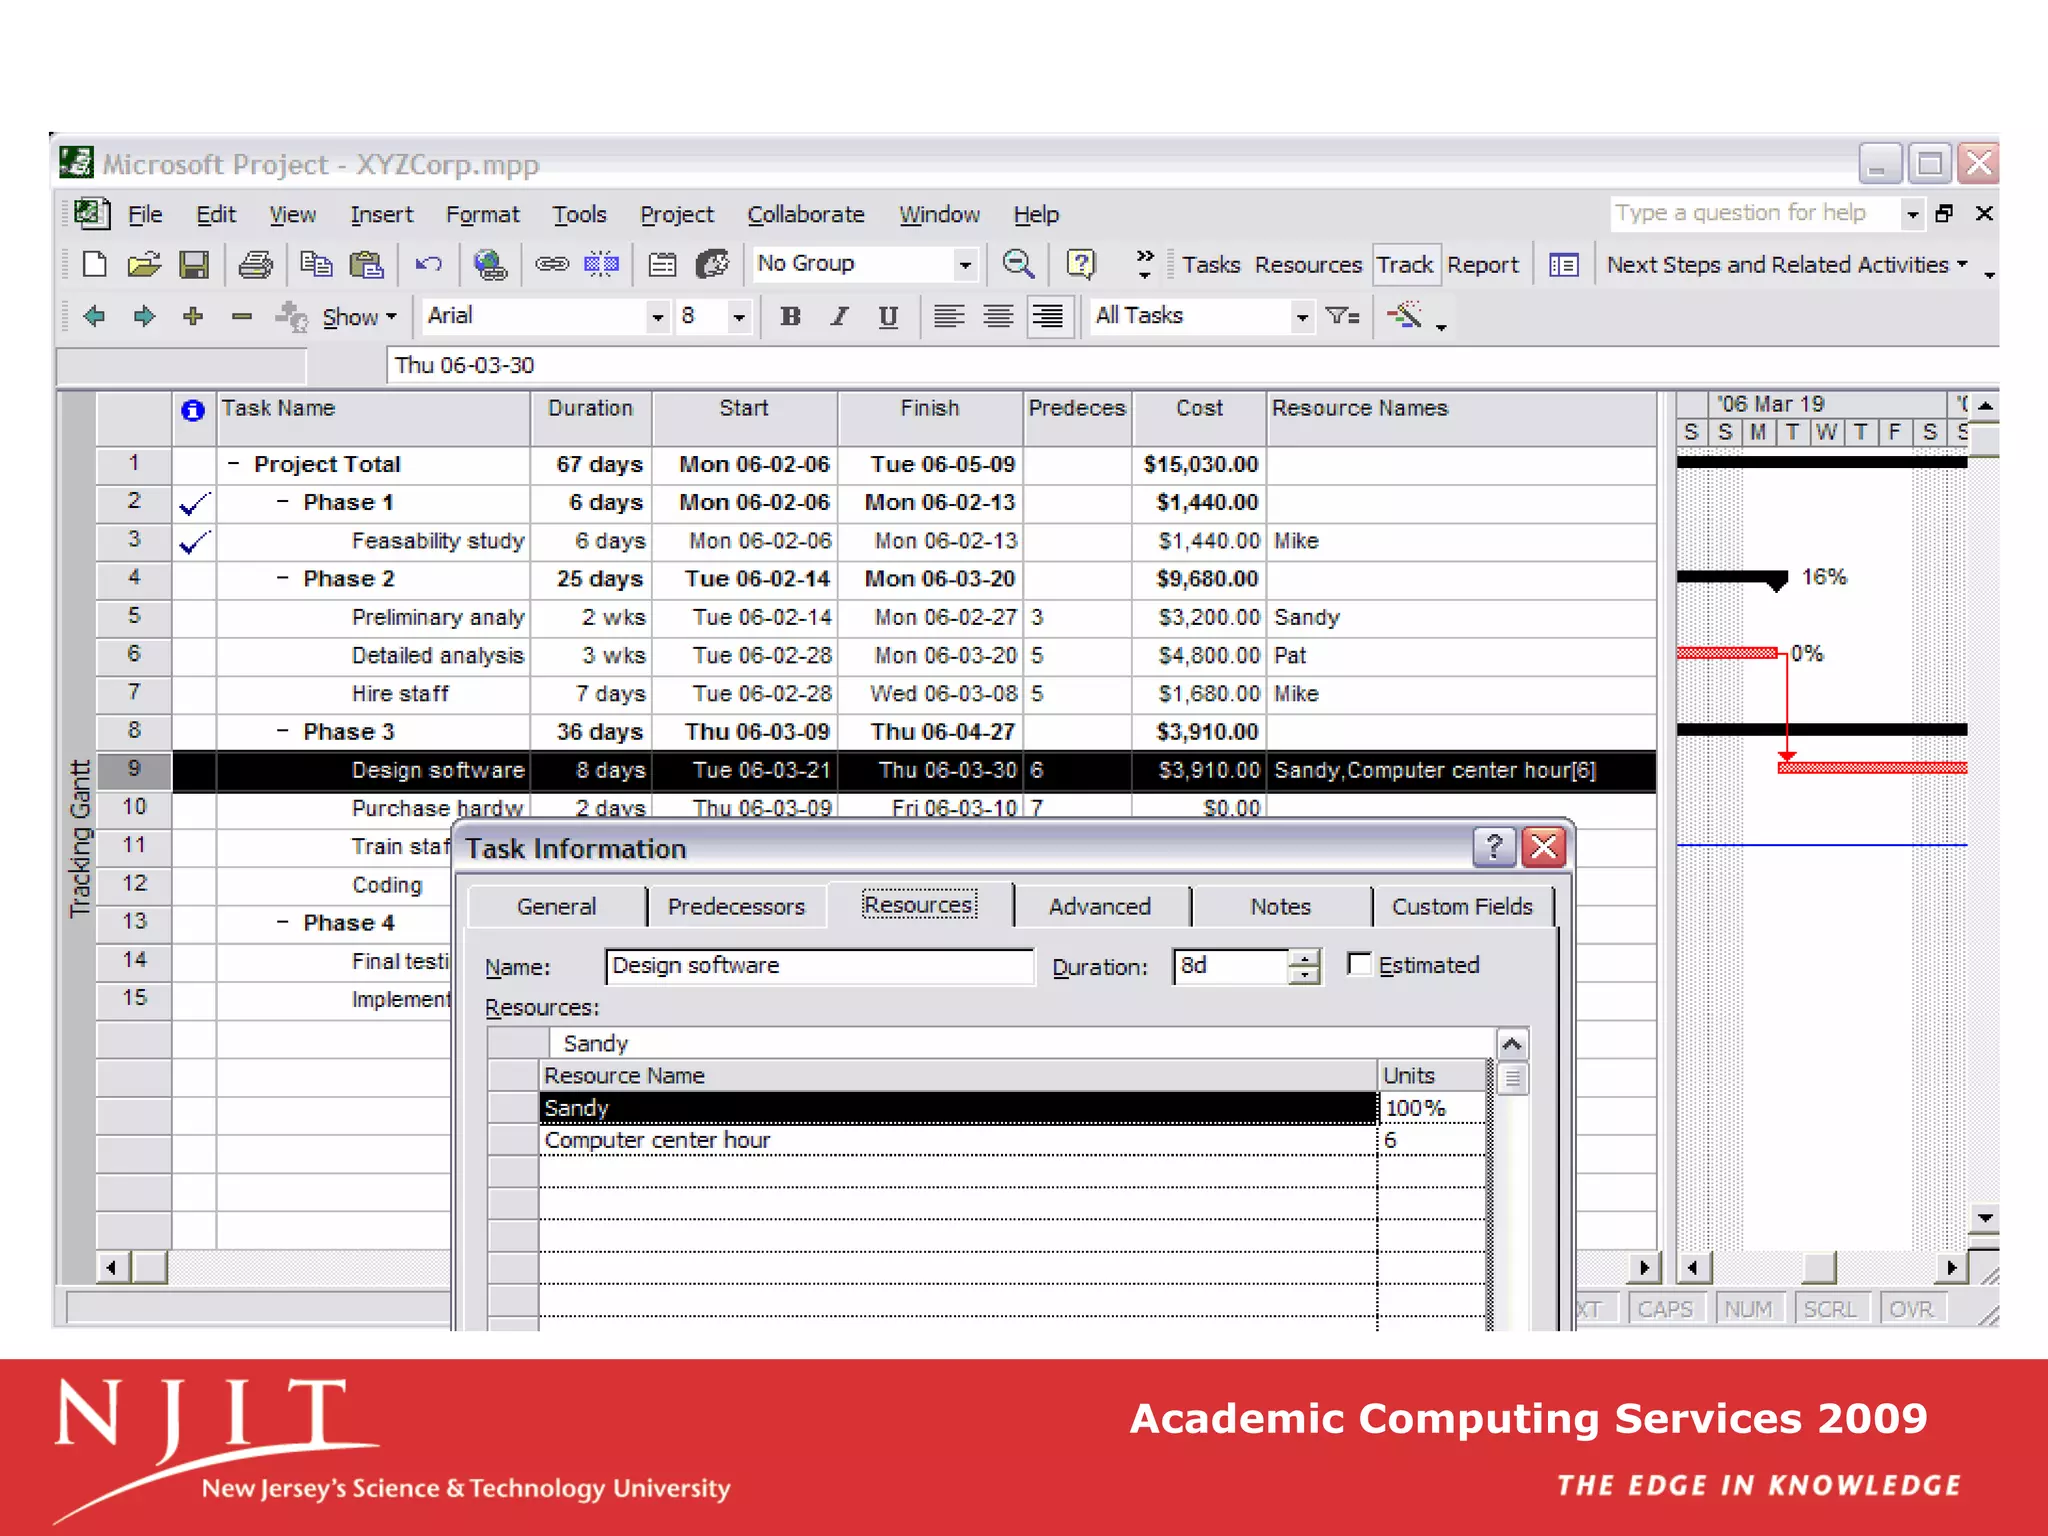Click the Task Information help button
This screenshot has height=1536, width=2048.
[1494, 847]
